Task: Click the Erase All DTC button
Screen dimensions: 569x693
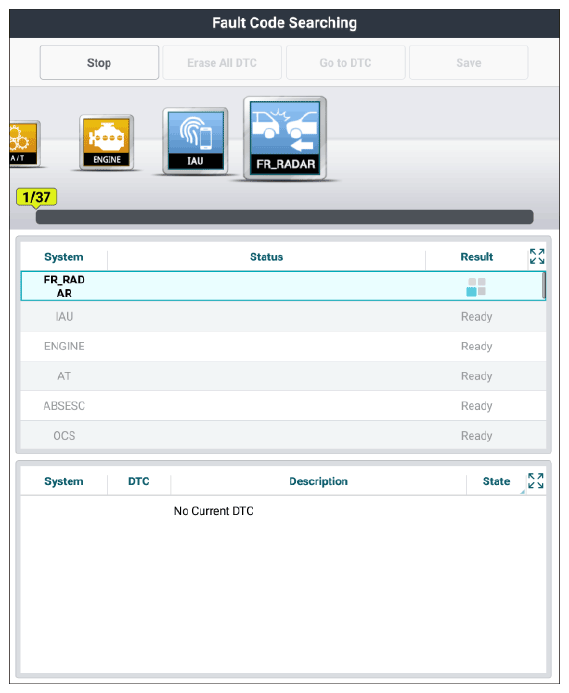Action: (x=222, y=63)
